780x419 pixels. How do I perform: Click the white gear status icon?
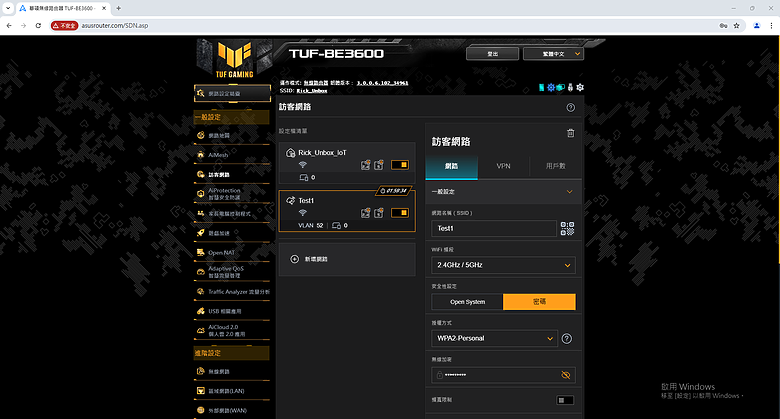(x=580, y=88)
